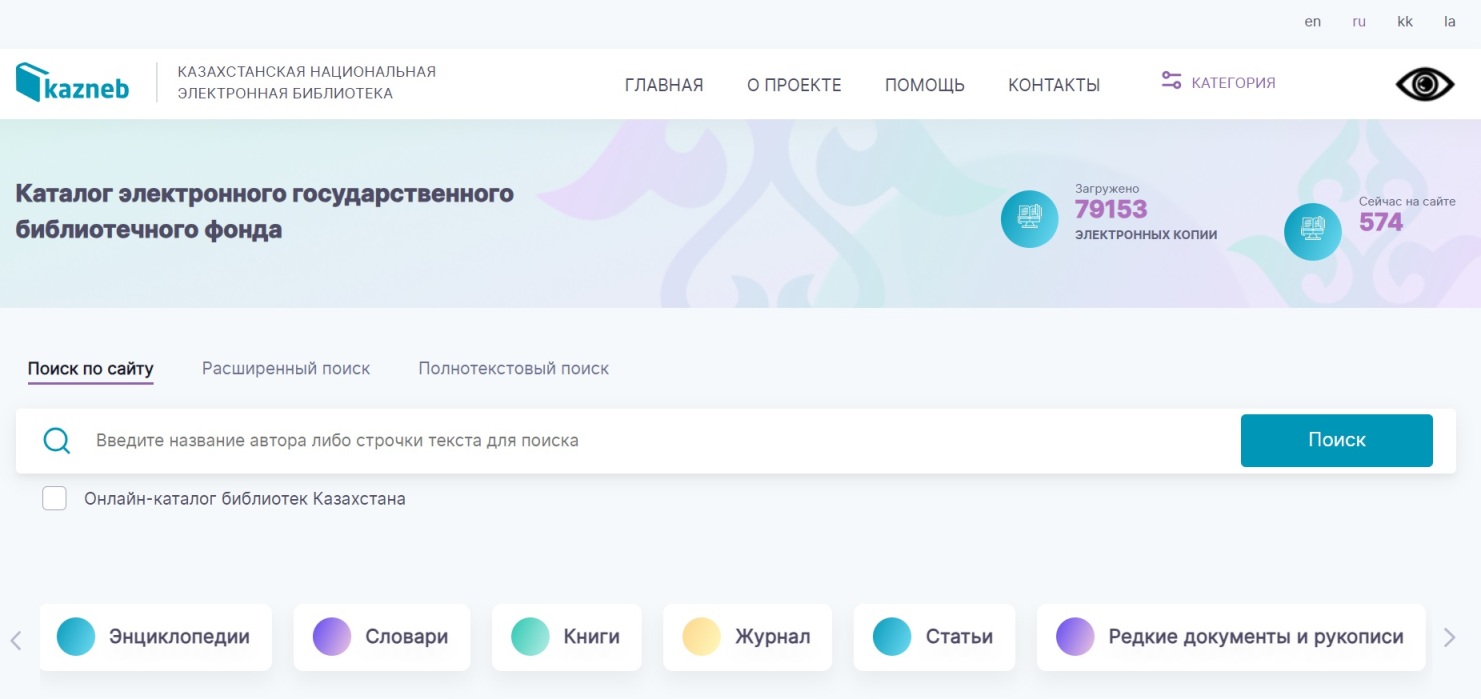
Task: Click the search magnifying glass icon
Action: click(x=58, y=441)
